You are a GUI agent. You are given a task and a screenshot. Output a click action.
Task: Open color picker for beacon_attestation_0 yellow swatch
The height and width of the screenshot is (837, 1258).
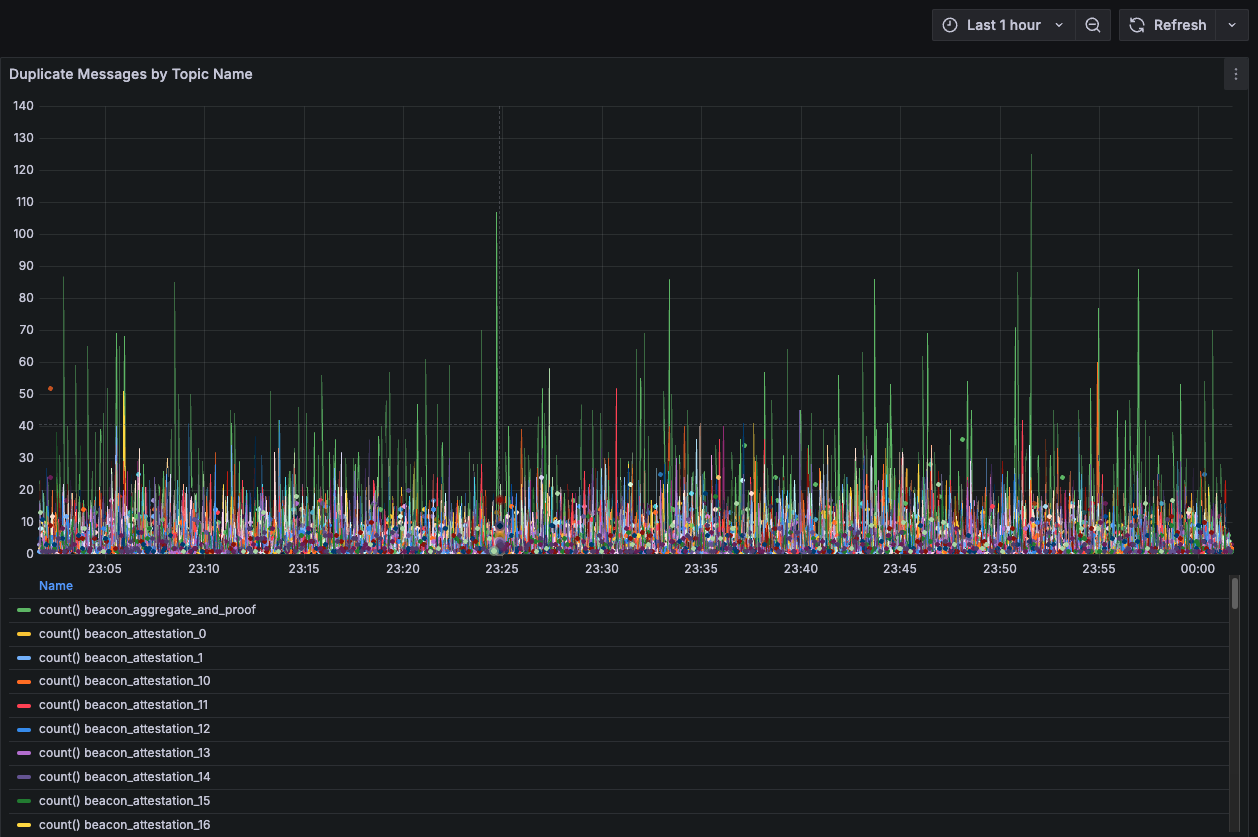pos(24,634)
